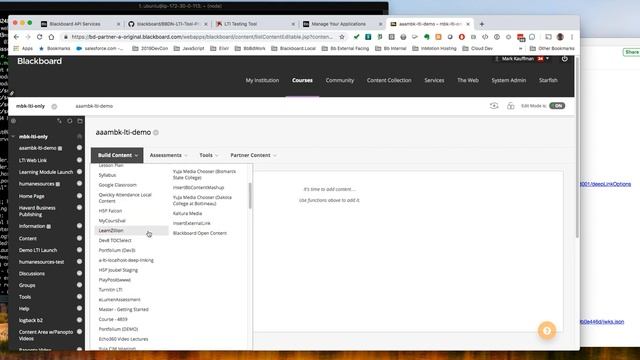This screenshot has height=360, width=640.
Task: Open options circle for LTI Web Link
Action: tap(80, 160)
